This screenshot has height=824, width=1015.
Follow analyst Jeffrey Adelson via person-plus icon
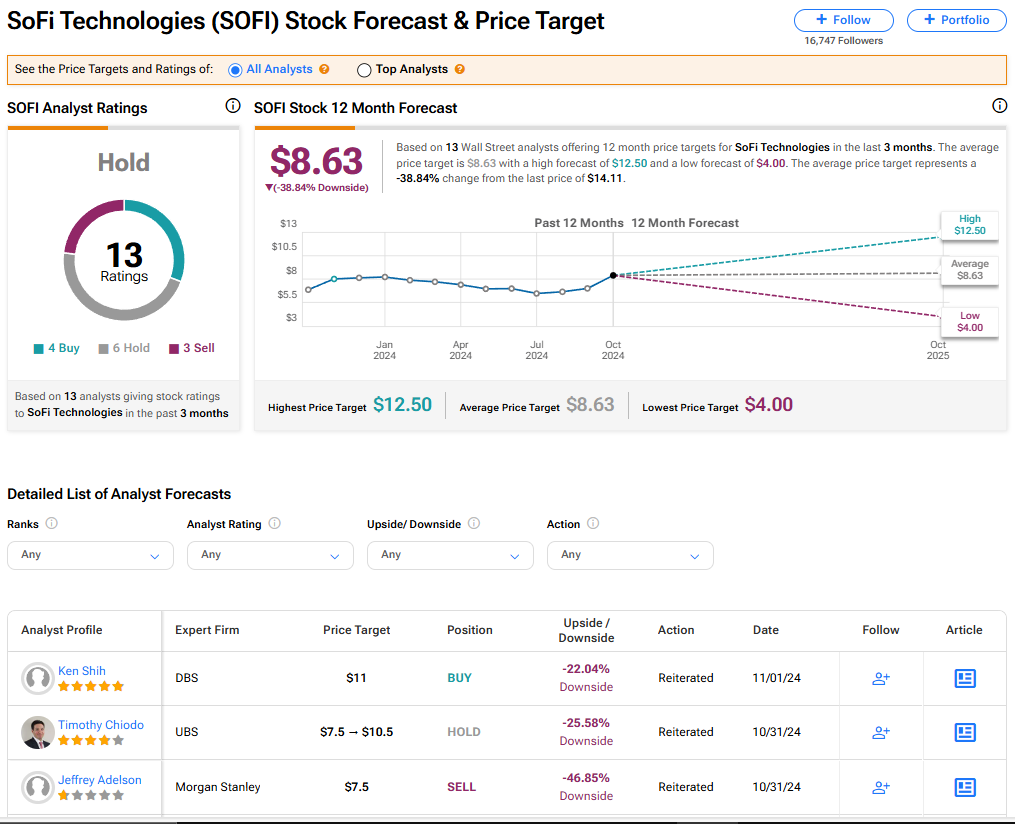tap(881, 787)
